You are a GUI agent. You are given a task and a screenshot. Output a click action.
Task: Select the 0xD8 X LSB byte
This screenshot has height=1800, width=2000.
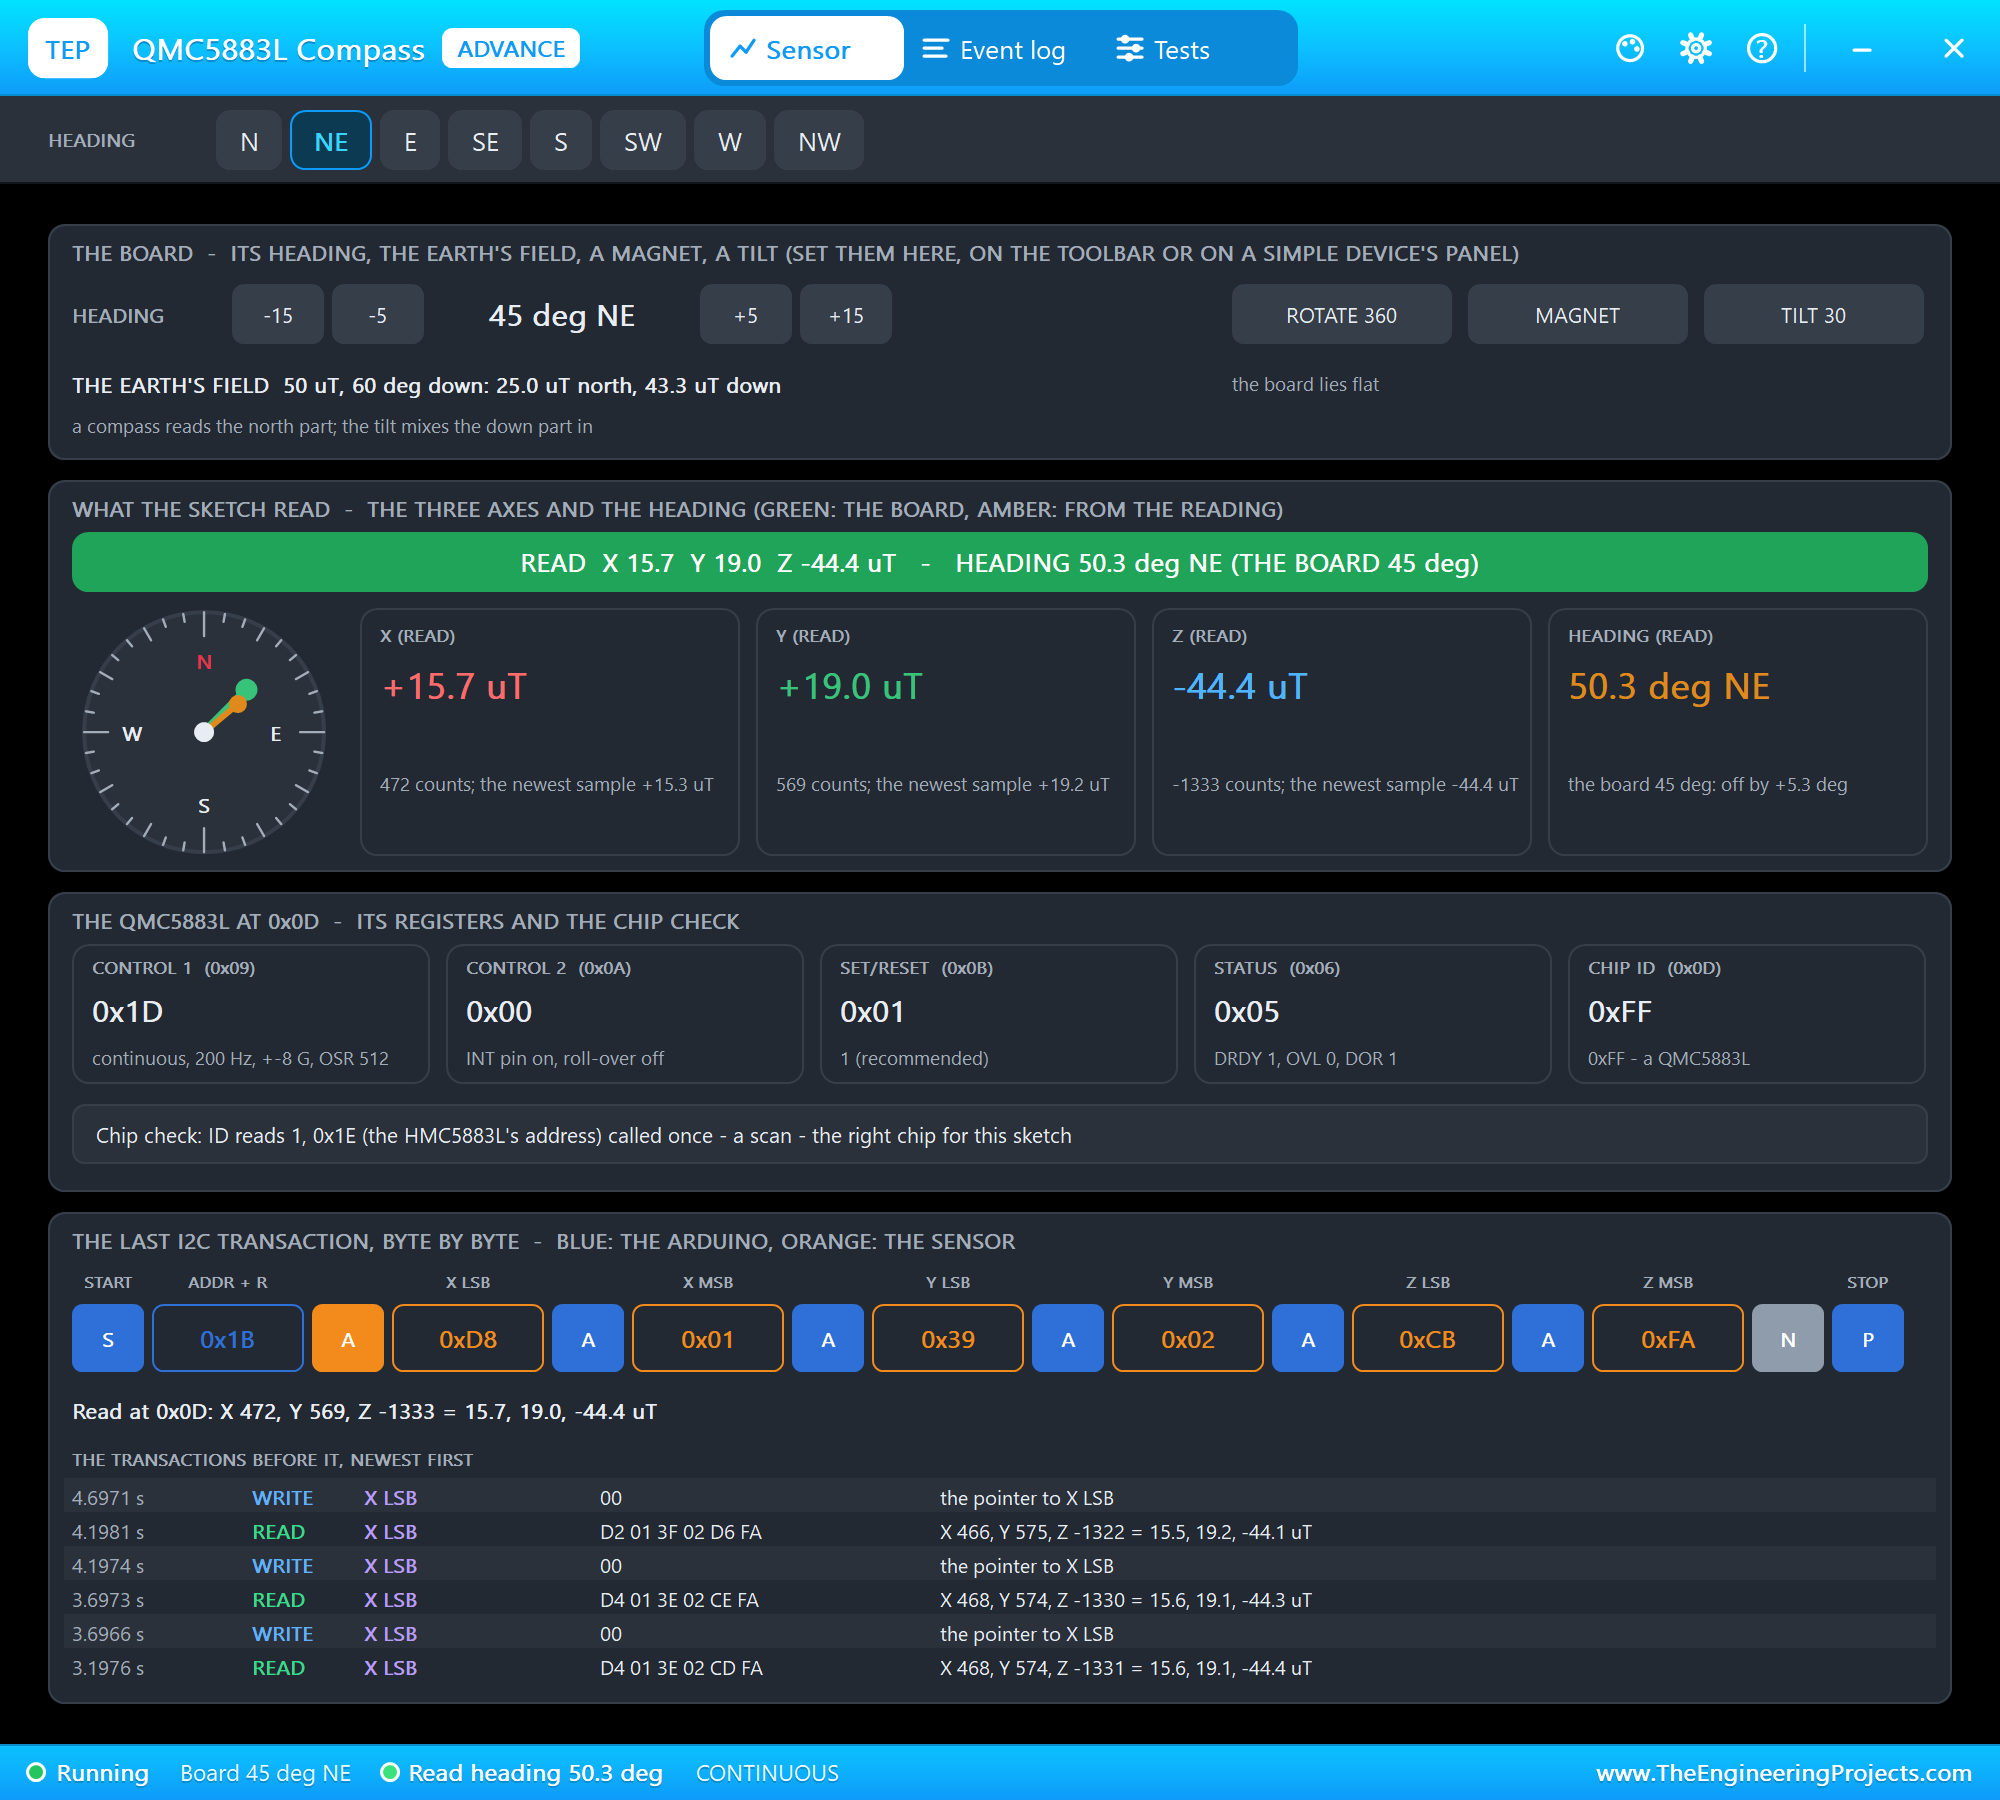(x=468, y=1339)
